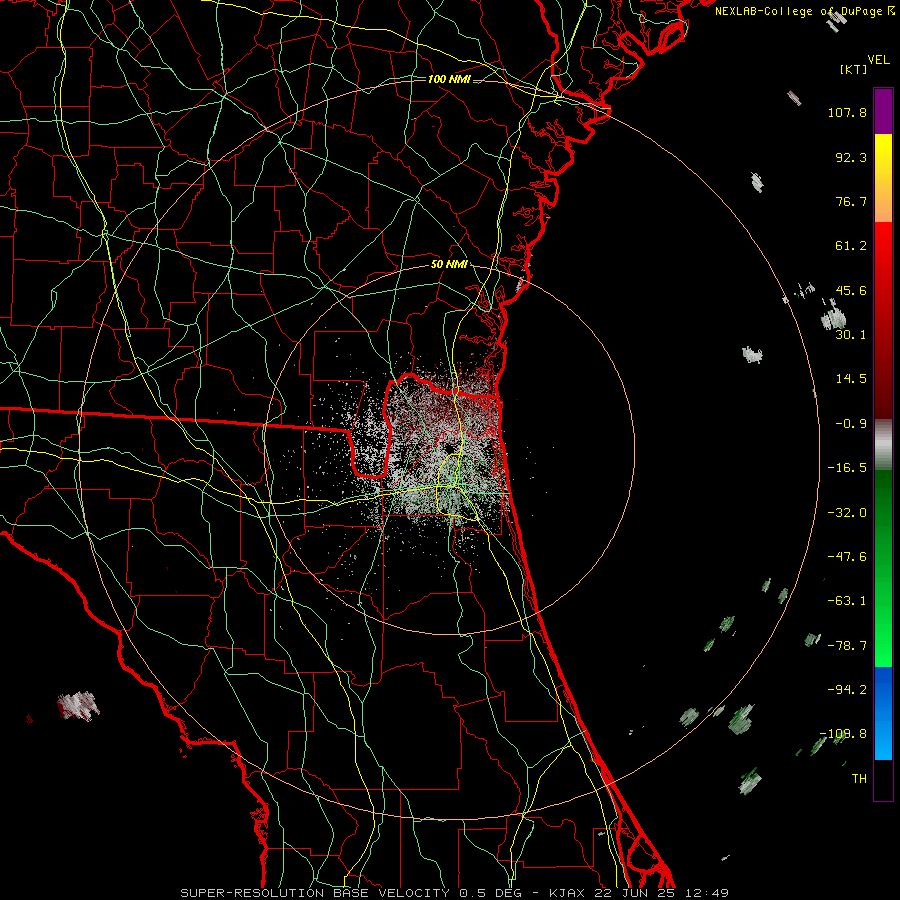Click the radar echo blob in Gulf
Screen dimensions: 900x900
click(78, 705)
